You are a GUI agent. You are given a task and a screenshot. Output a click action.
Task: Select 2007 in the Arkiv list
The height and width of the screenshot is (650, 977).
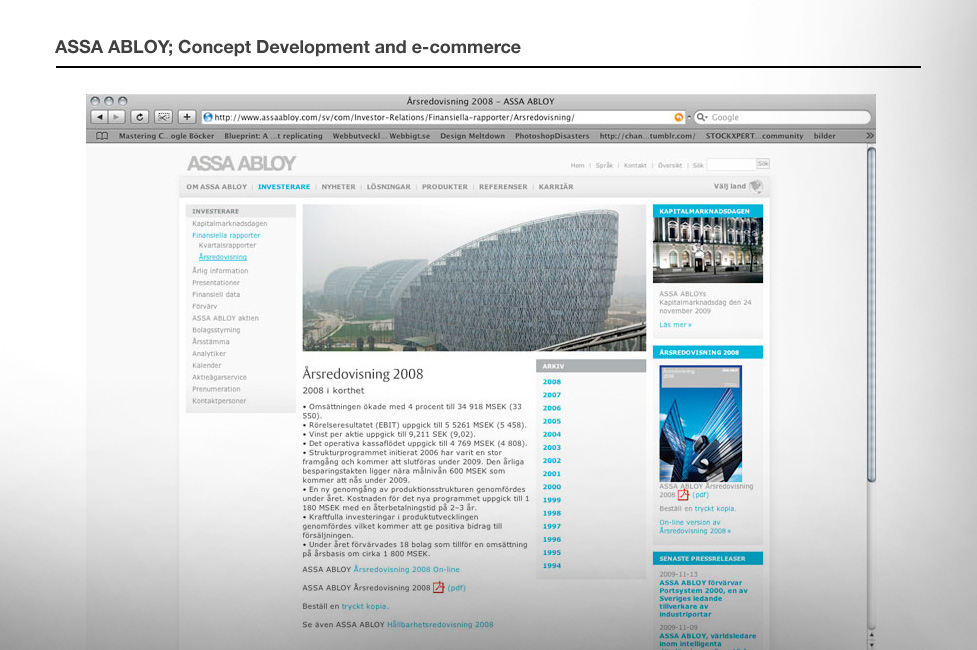pos(551,395)
